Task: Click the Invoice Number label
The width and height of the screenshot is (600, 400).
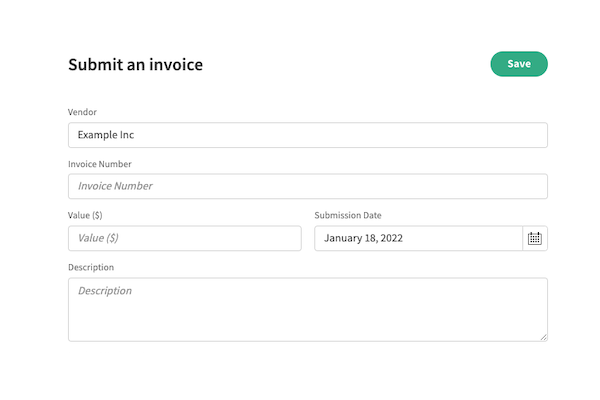Action: [100, 164]
